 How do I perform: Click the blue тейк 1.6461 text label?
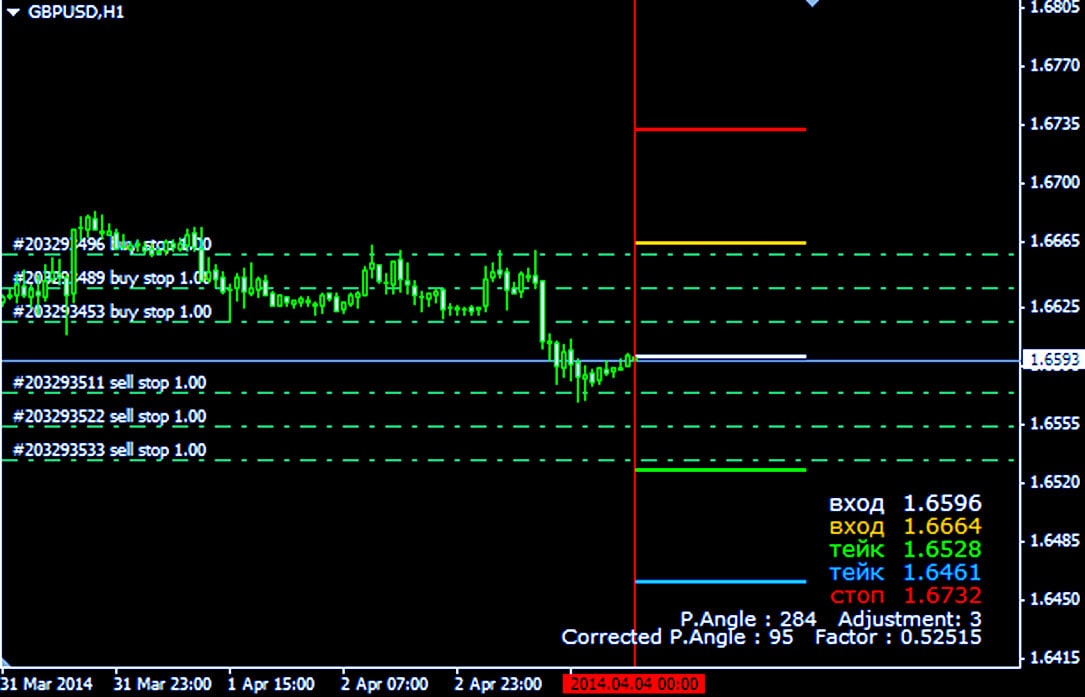(x=905, y=573)
